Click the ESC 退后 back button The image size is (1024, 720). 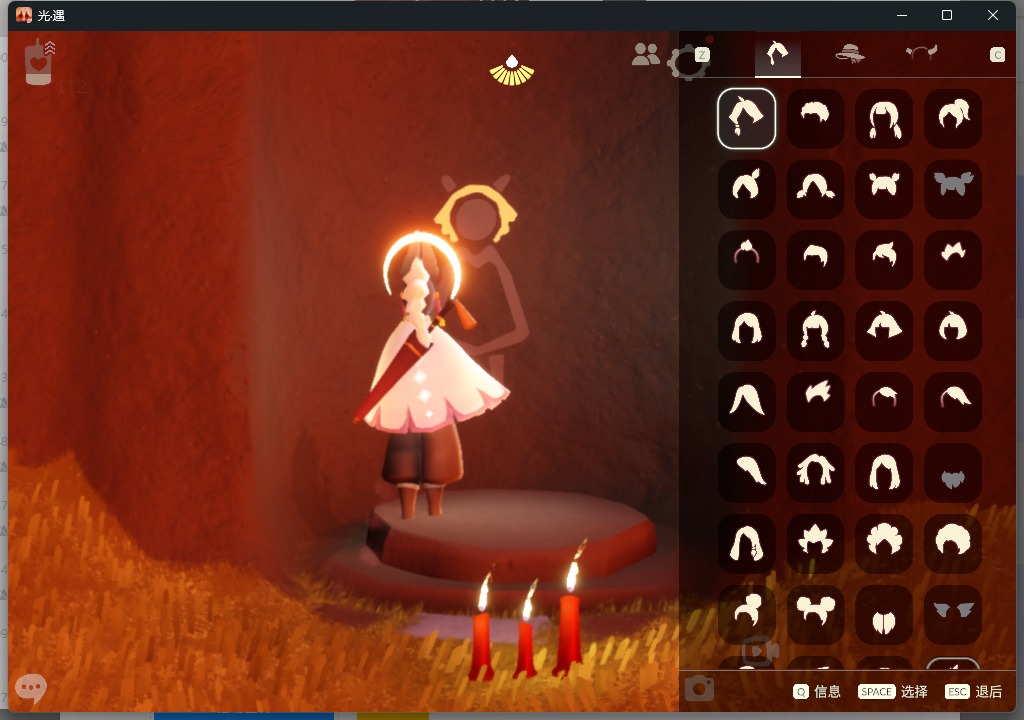(x=973, y=692)
